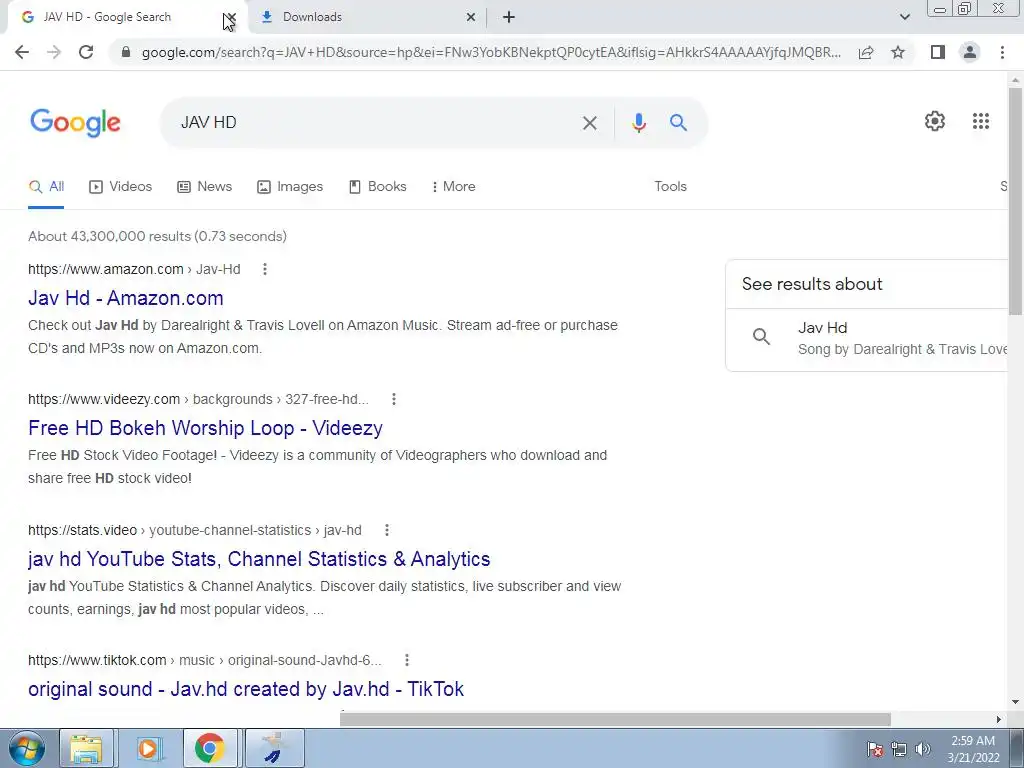Viewport: 1024px width, 768px height.
Task: Open jav hd YouTube Stats link
Action: [259, 559]
